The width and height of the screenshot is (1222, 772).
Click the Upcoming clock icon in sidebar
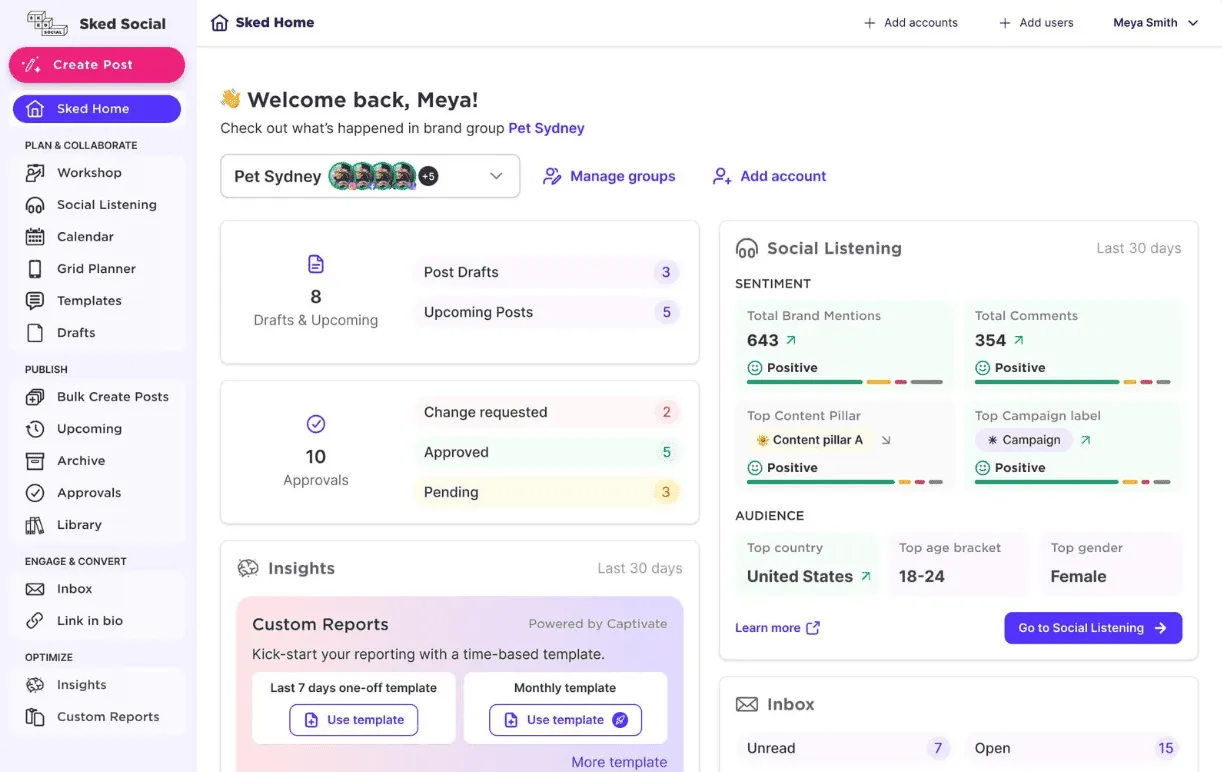(35, 429)
